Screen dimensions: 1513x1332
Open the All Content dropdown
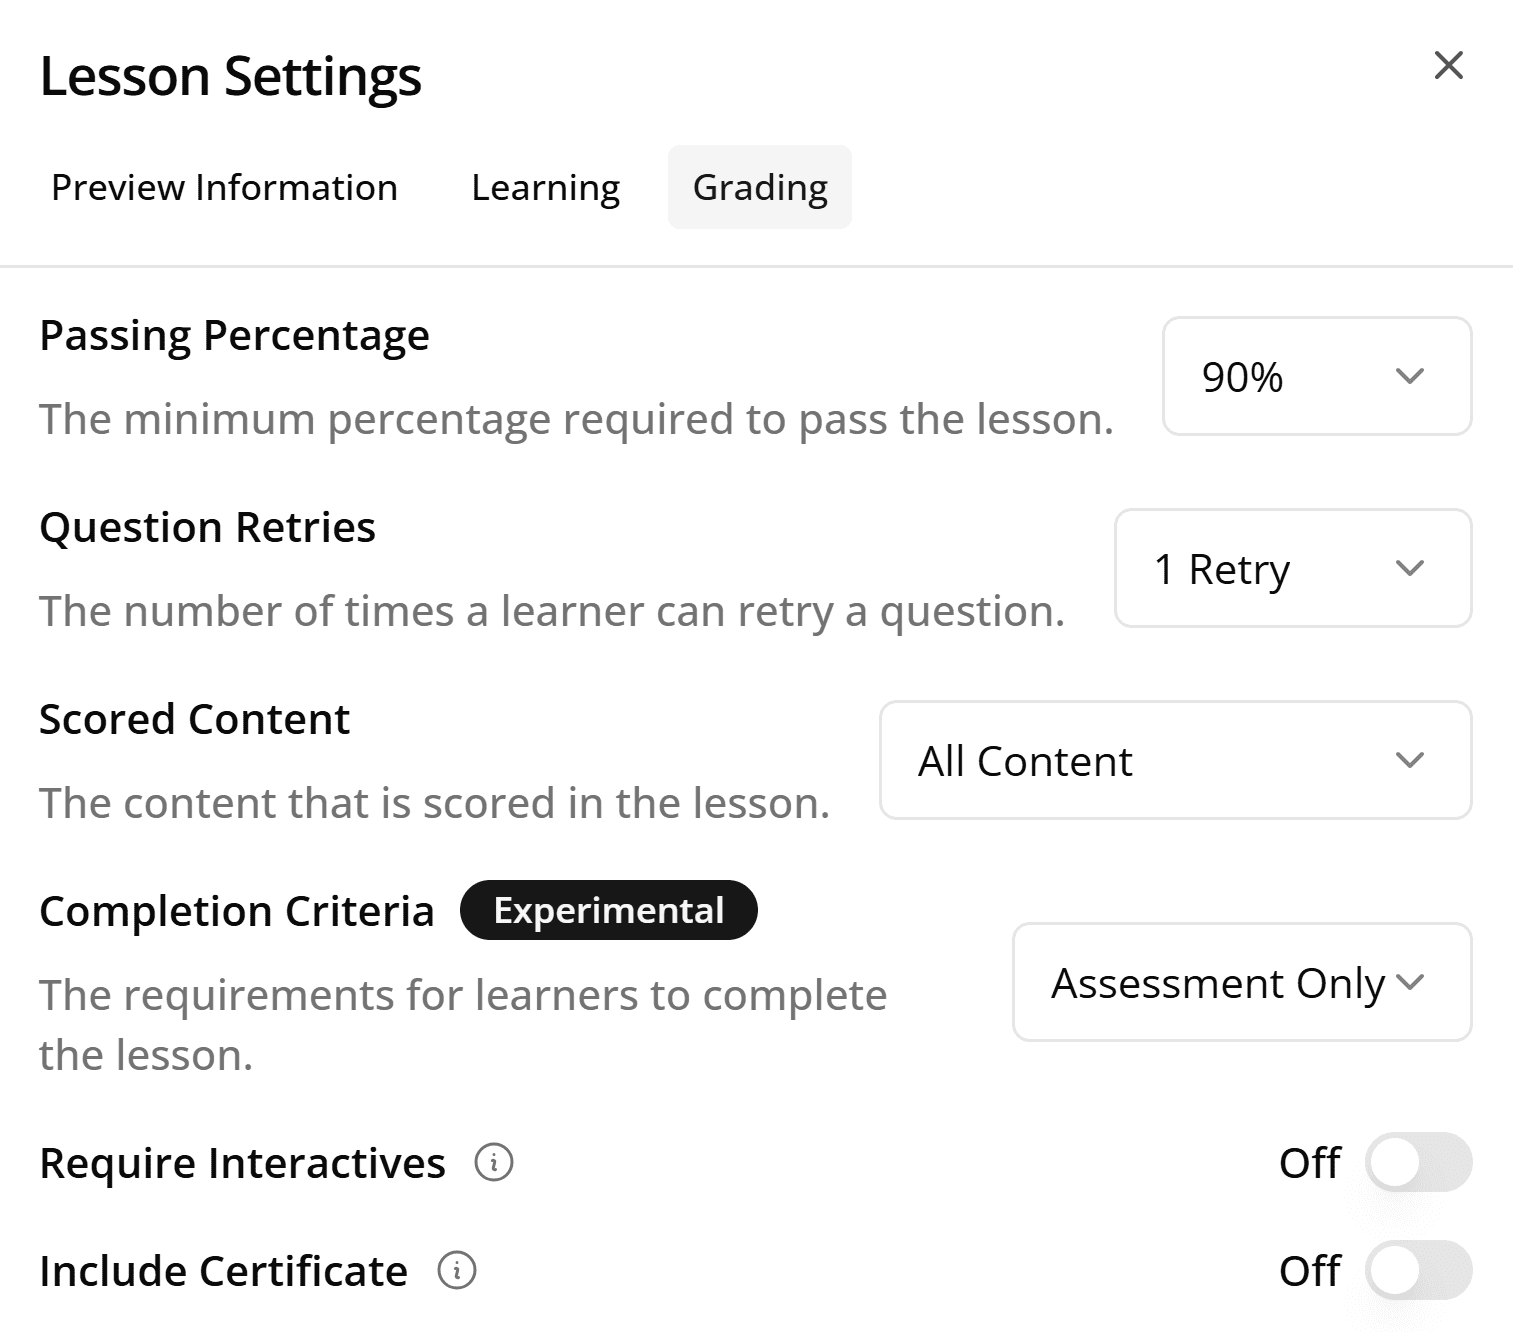click(x=1175, y=761)
